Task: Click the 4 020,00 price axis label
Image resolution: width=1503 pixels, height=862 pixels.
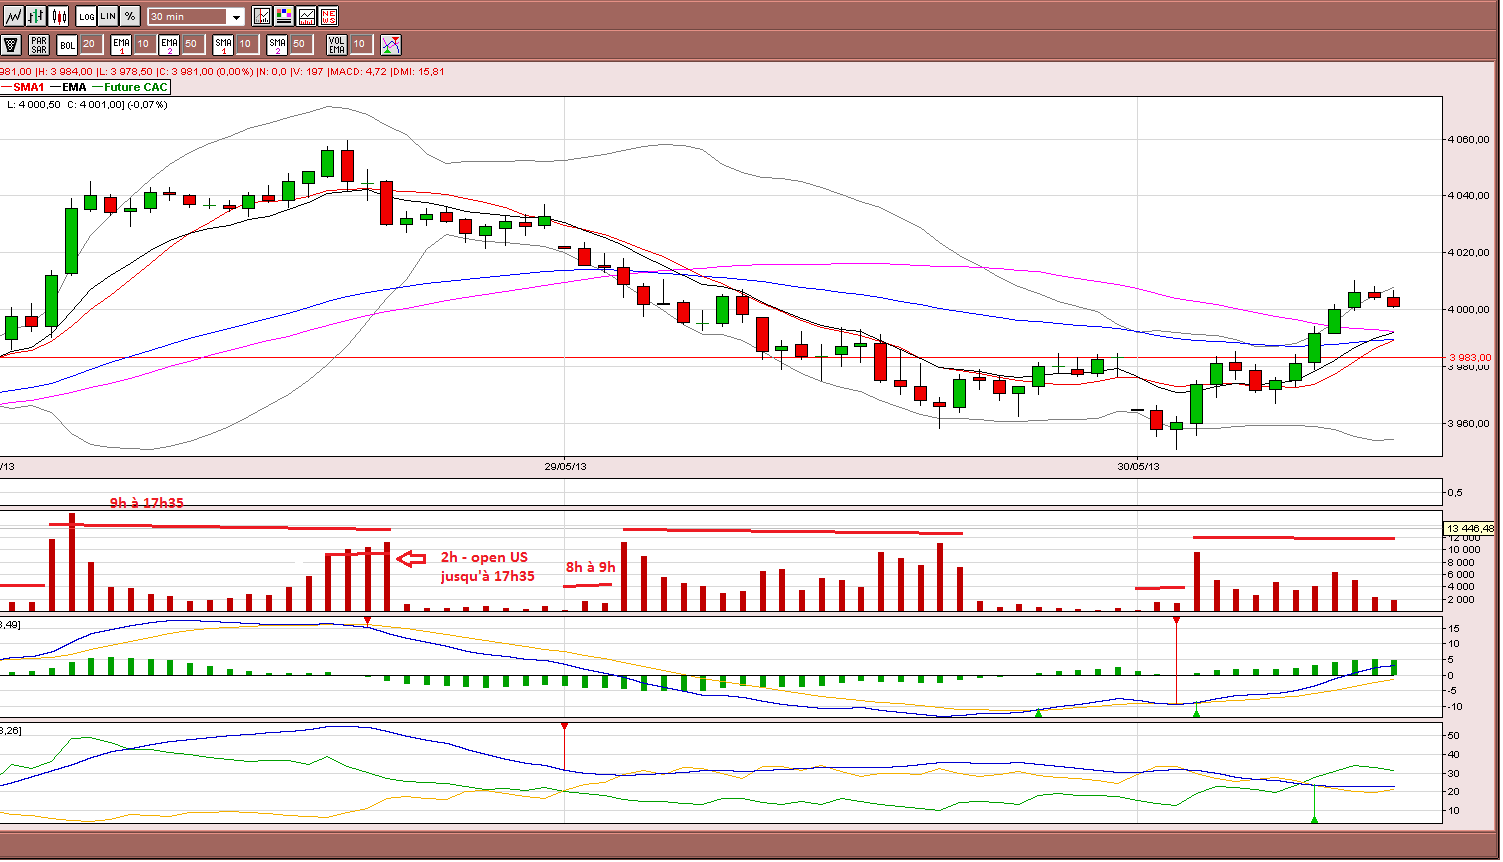Action: pos(1470,253)
